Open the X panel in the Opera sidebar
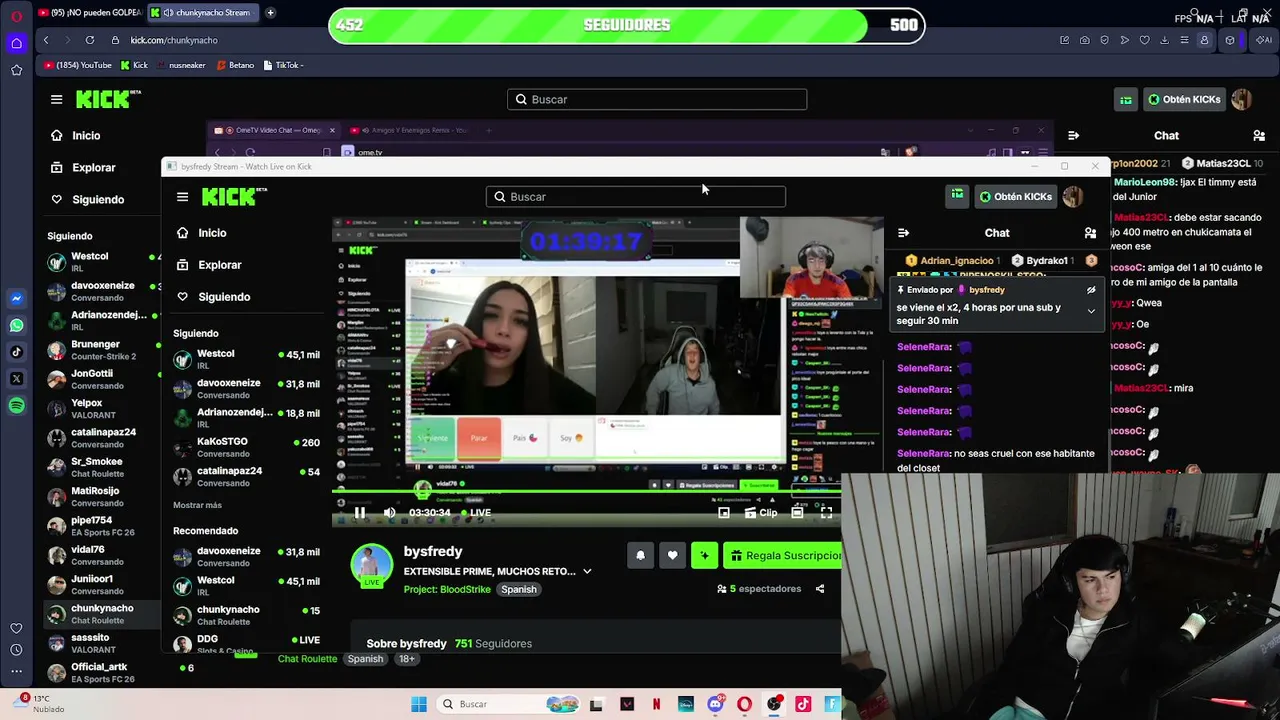 tap(16, 379)
